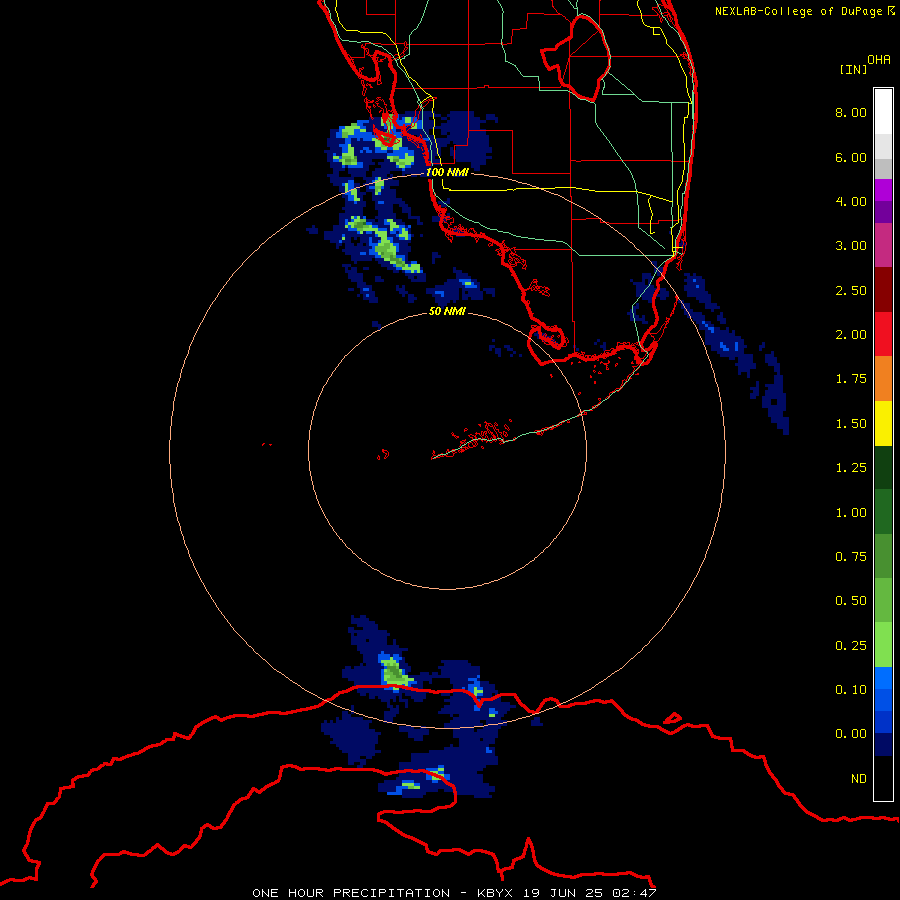Screen dimensions: 900x900
Task: Click the 4.00 legend value
Action: click(x=851, y=201)
